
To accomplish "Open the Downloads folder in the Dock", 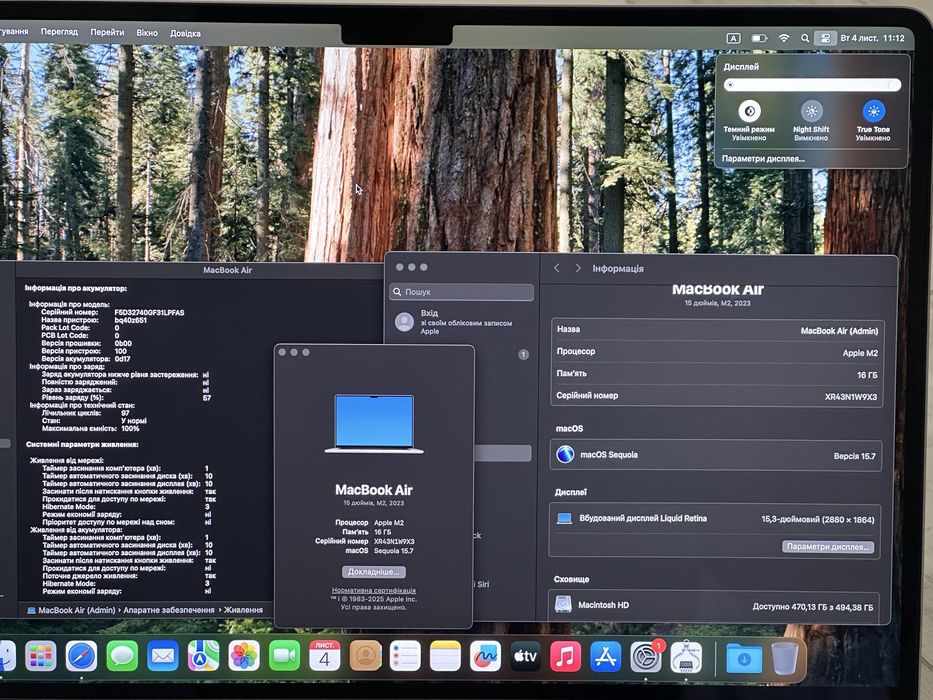I will click(x=744, y=658).
